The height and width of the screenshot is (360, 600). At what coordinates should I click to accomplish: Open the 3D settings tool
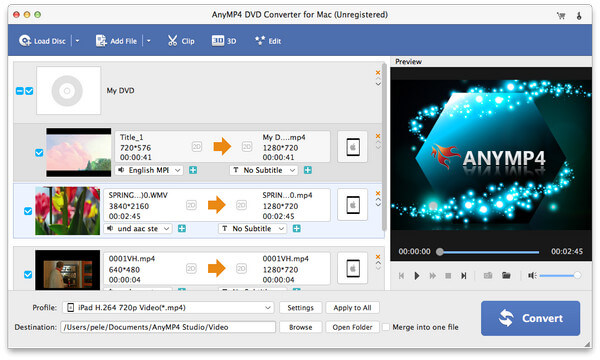pyautogui.click(x=224, y=41)
